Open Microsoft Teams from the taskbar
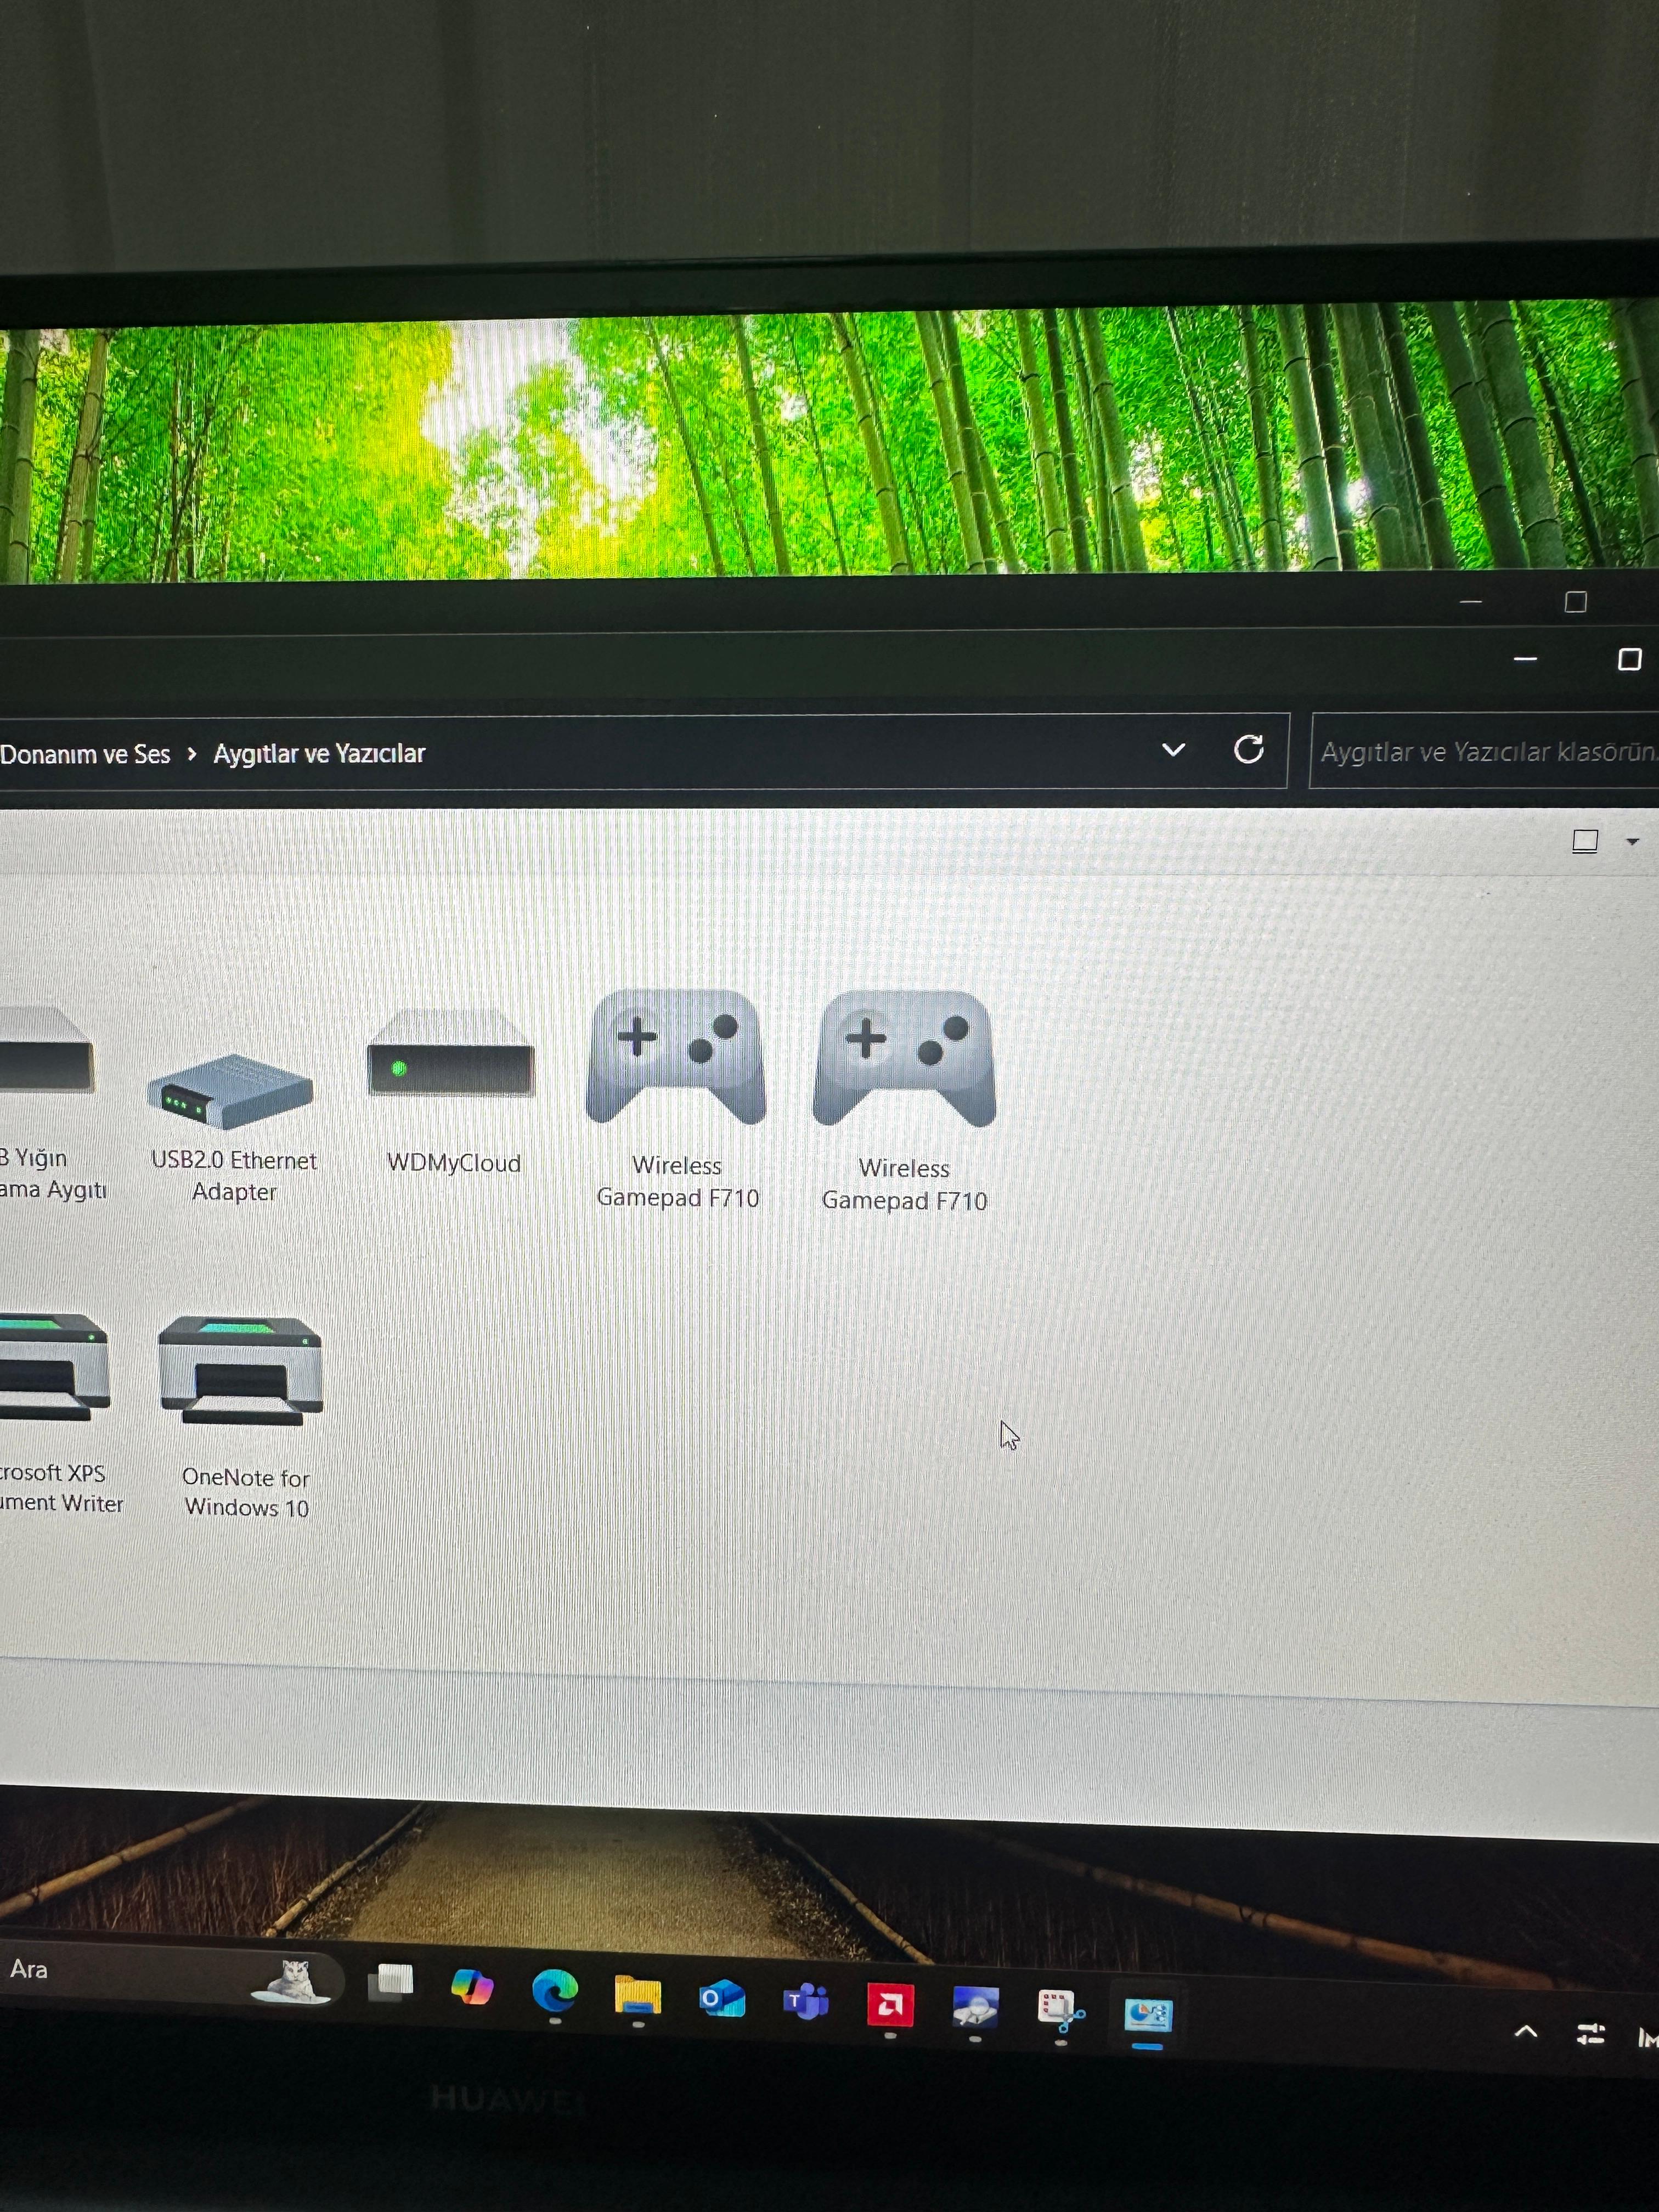This screenshot has height=2212, width=1659. point(806,2002)
